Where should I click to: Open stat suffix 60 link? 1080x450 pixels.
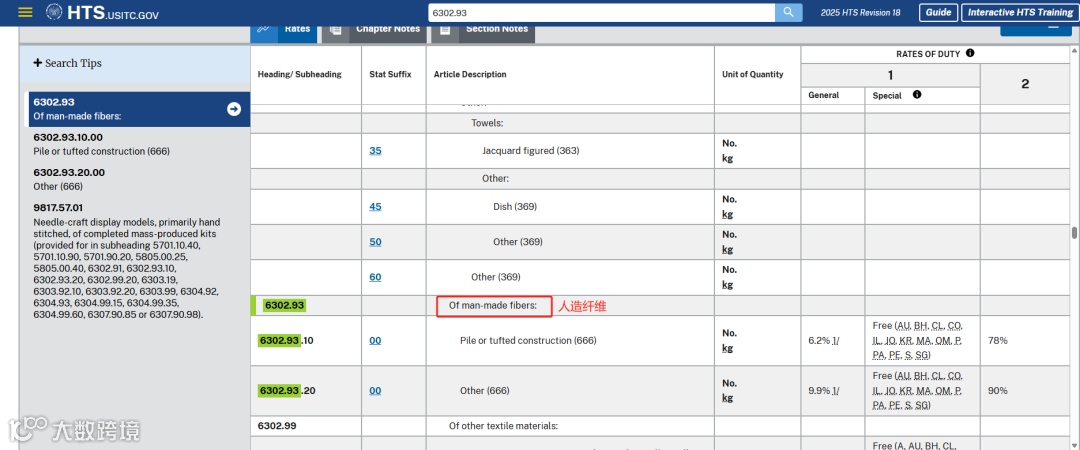point(375,277)
